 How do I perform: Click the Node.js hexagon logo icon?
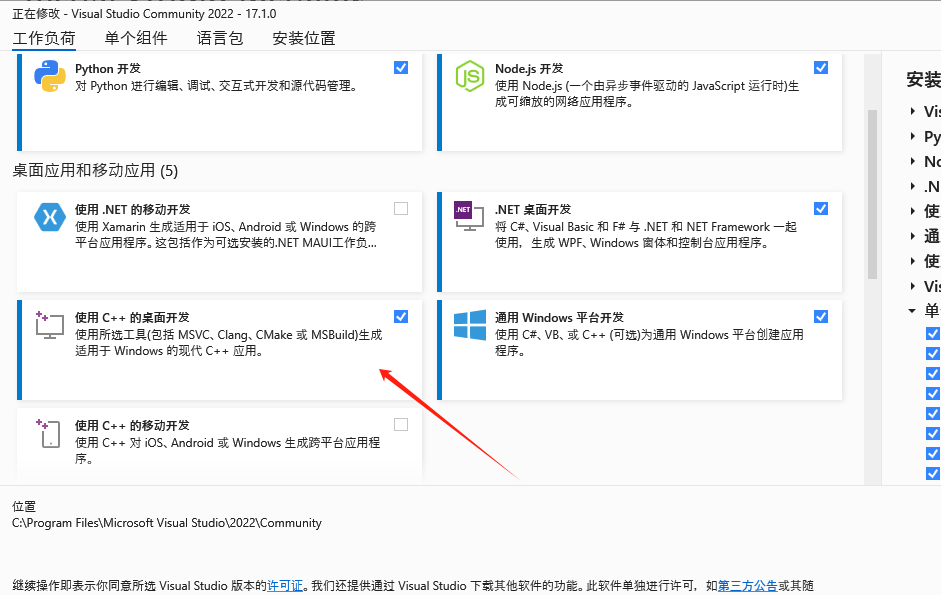(469, 76)
